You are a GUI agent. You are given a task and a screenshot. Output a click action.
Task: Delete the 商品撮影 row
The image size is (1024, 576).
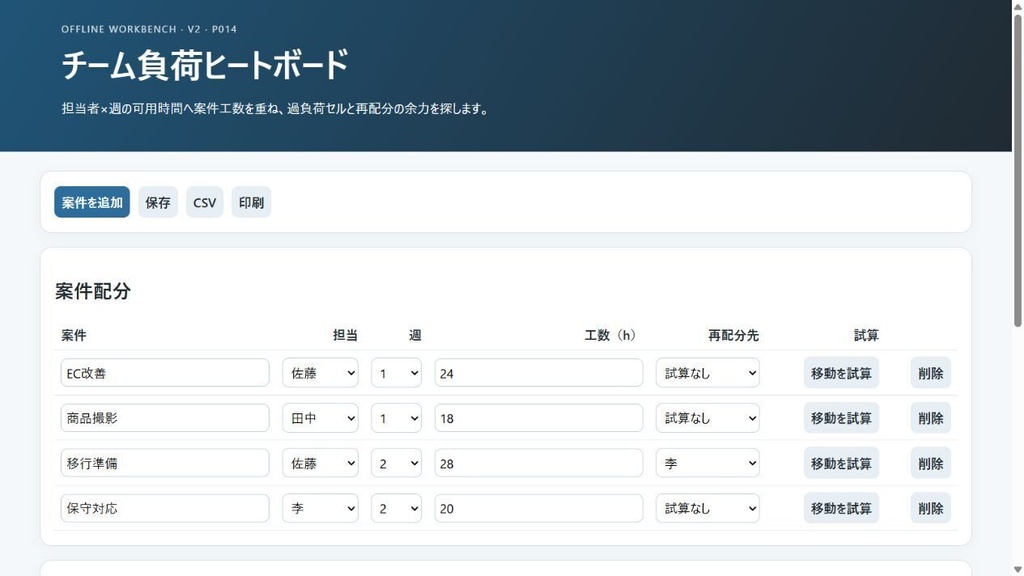click(x=931, y=418)
